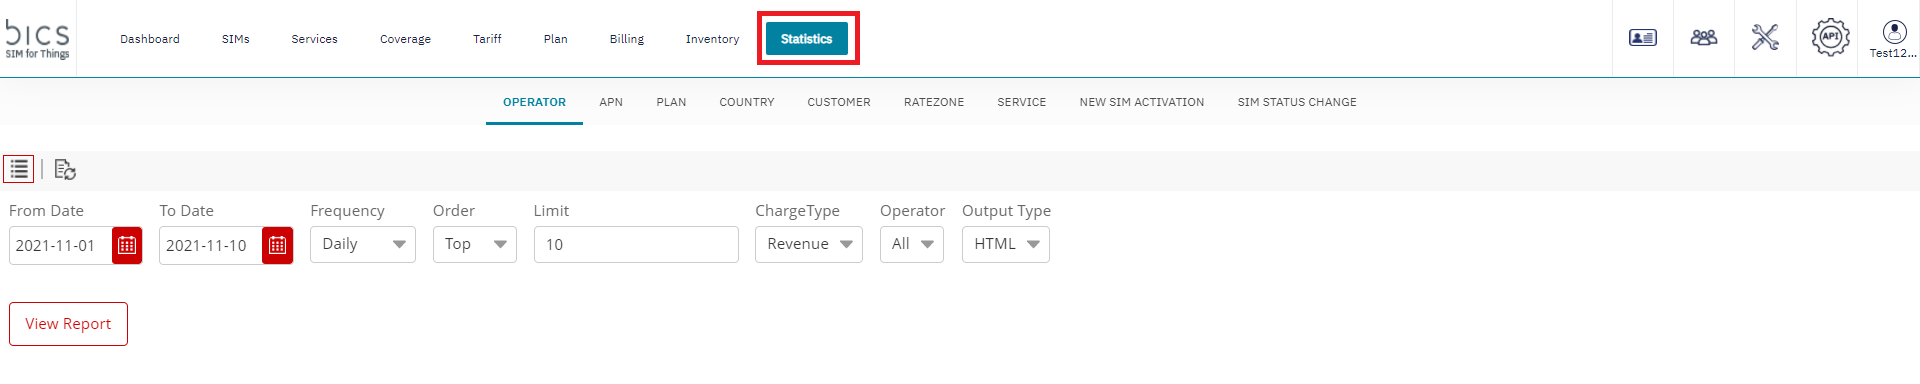Image resolution: width=1920 pixels, height=384 pixels.
Task: Click the tools wrench icon
Action: 1765,38
